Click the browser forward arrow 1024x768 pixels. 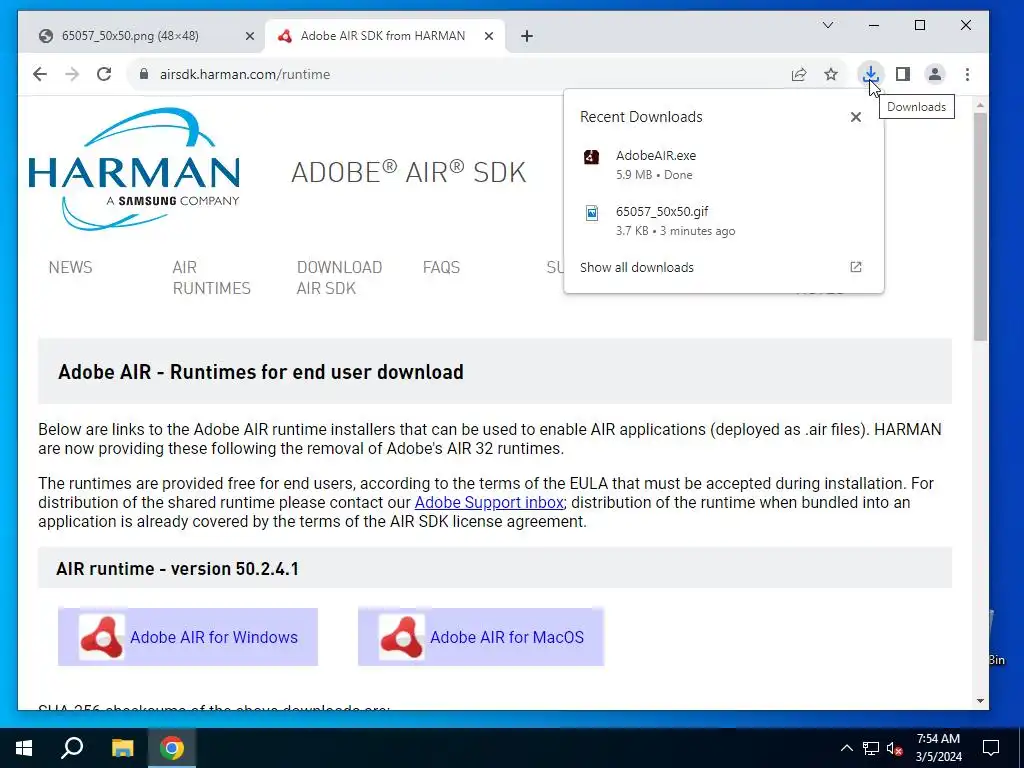pyautogui.click(x=72, y=74)
